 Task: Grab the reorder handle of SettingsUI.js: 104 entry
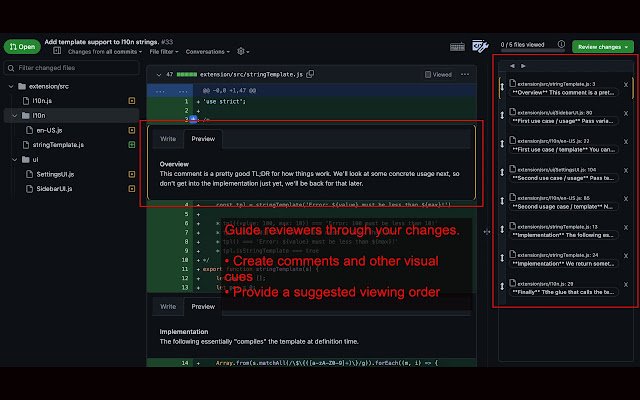502,173
